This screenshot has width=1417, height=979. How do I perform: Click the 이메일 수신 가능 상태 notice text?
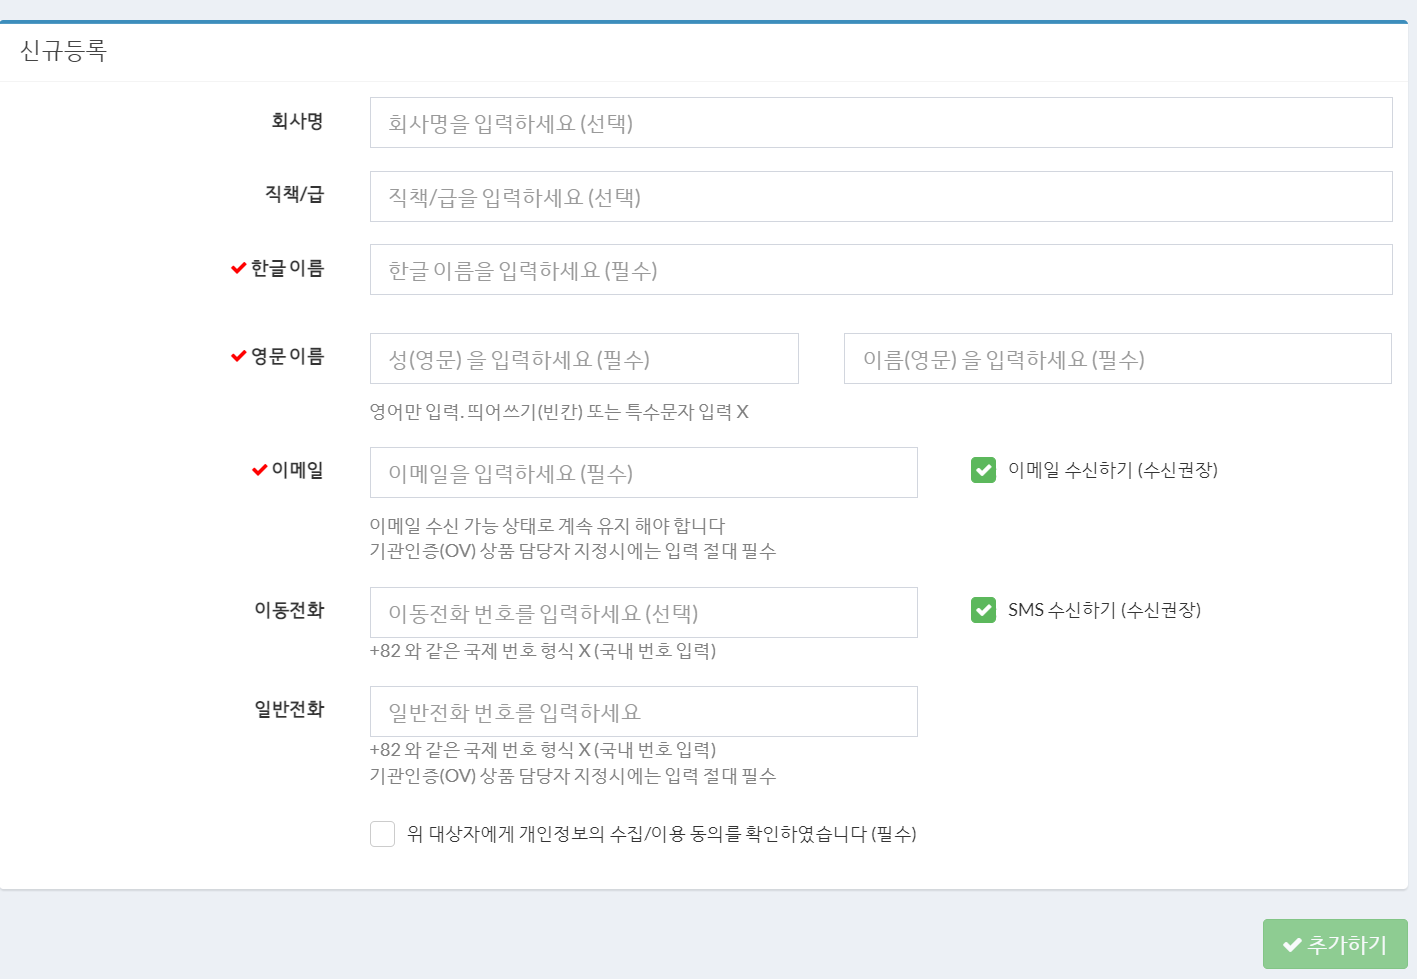pos(547,526)
